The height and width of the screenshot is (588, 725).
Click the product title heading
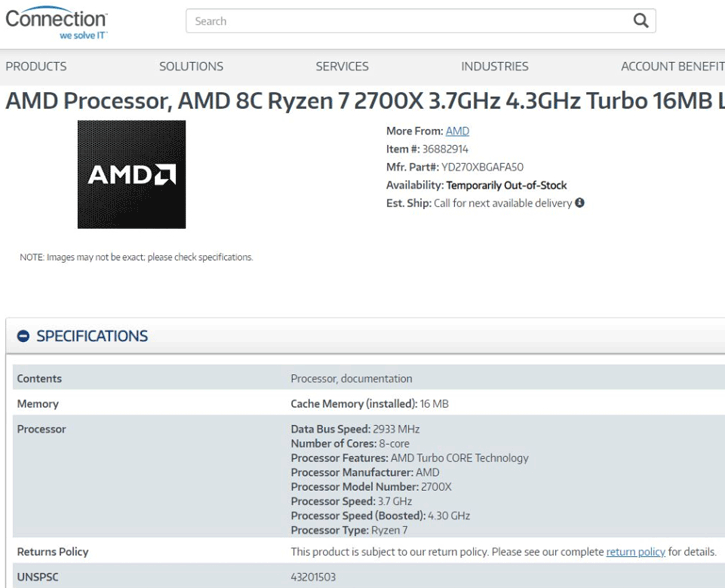coord(365,101)
